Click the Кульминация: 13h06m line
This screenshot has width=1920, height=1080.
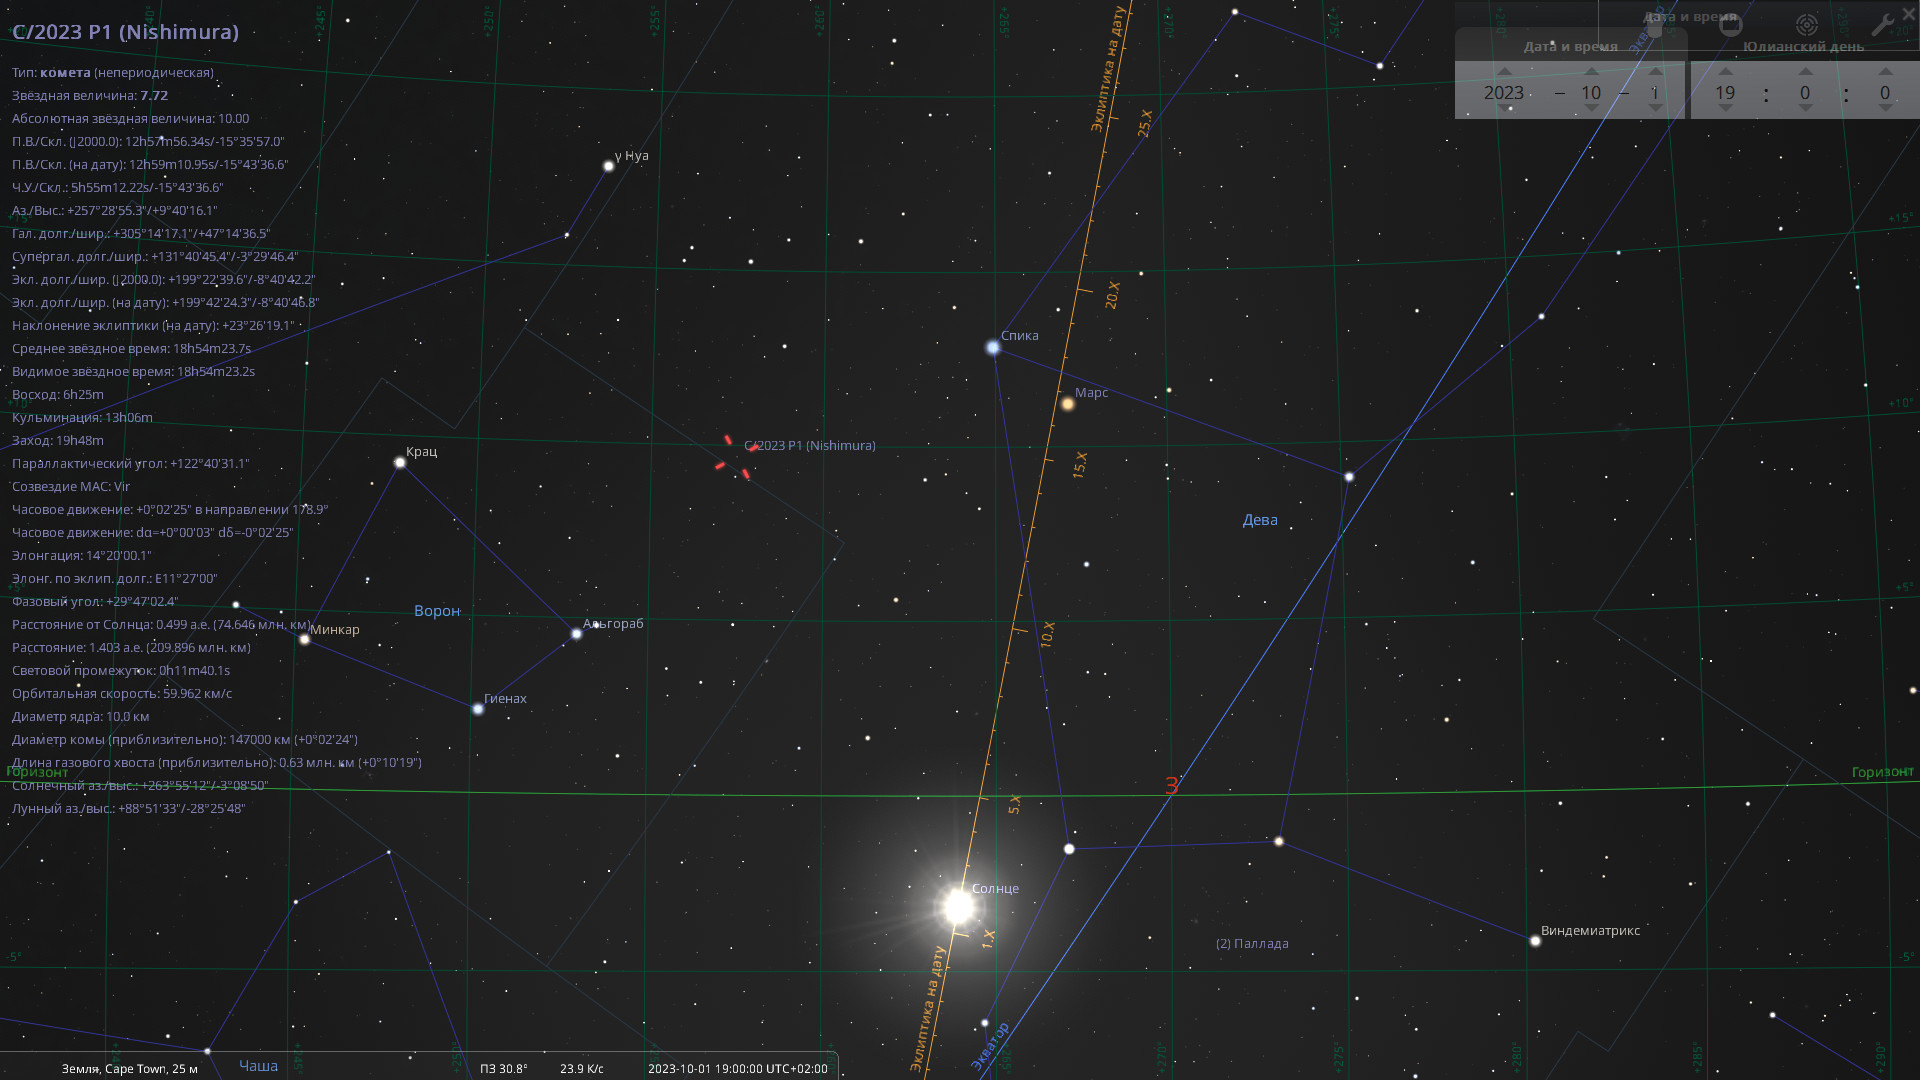click(82, 418)
